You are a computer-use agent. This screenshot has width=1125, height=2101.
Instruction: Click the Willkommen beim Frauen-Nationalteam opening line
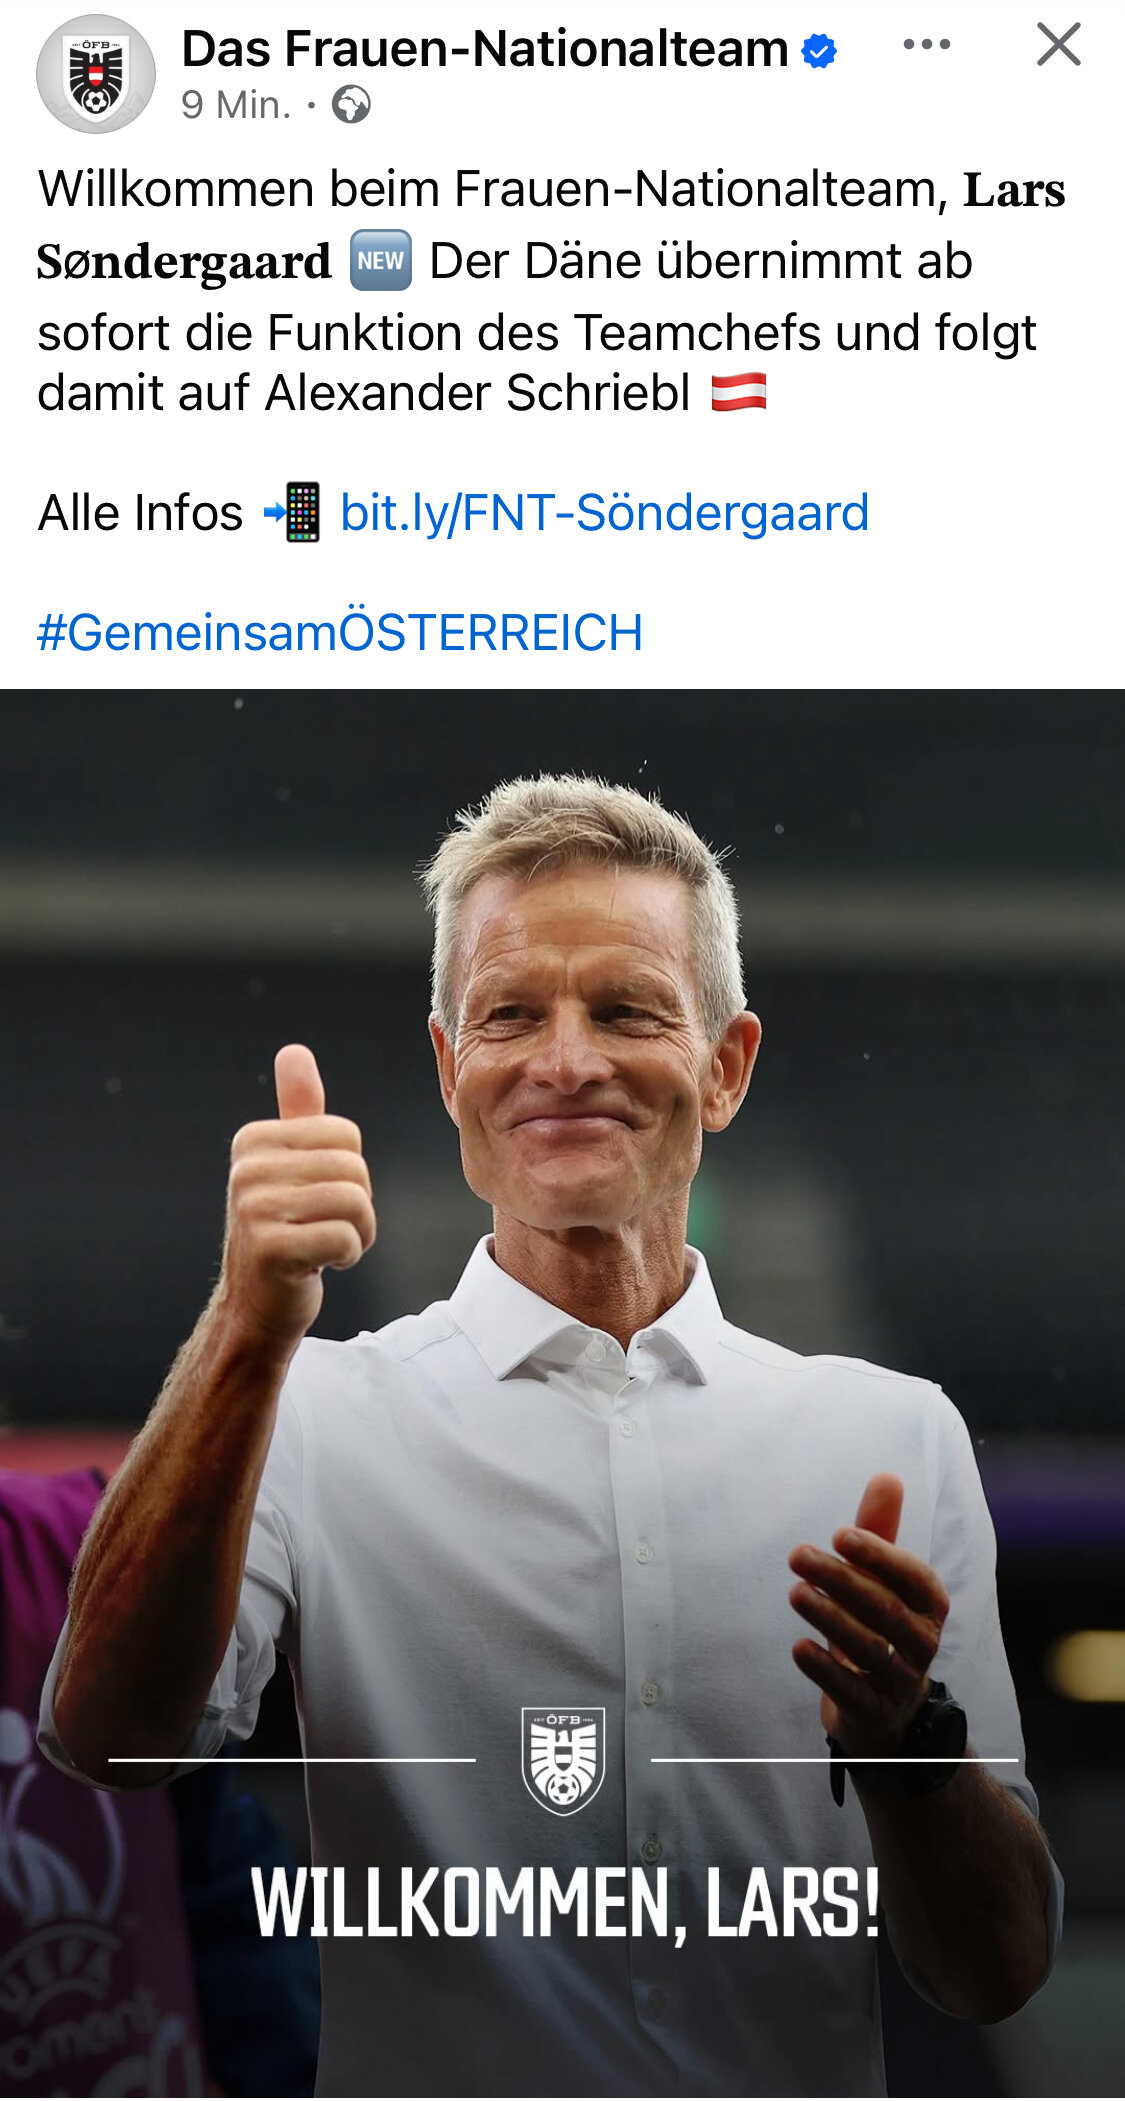[x=492, y=189]
